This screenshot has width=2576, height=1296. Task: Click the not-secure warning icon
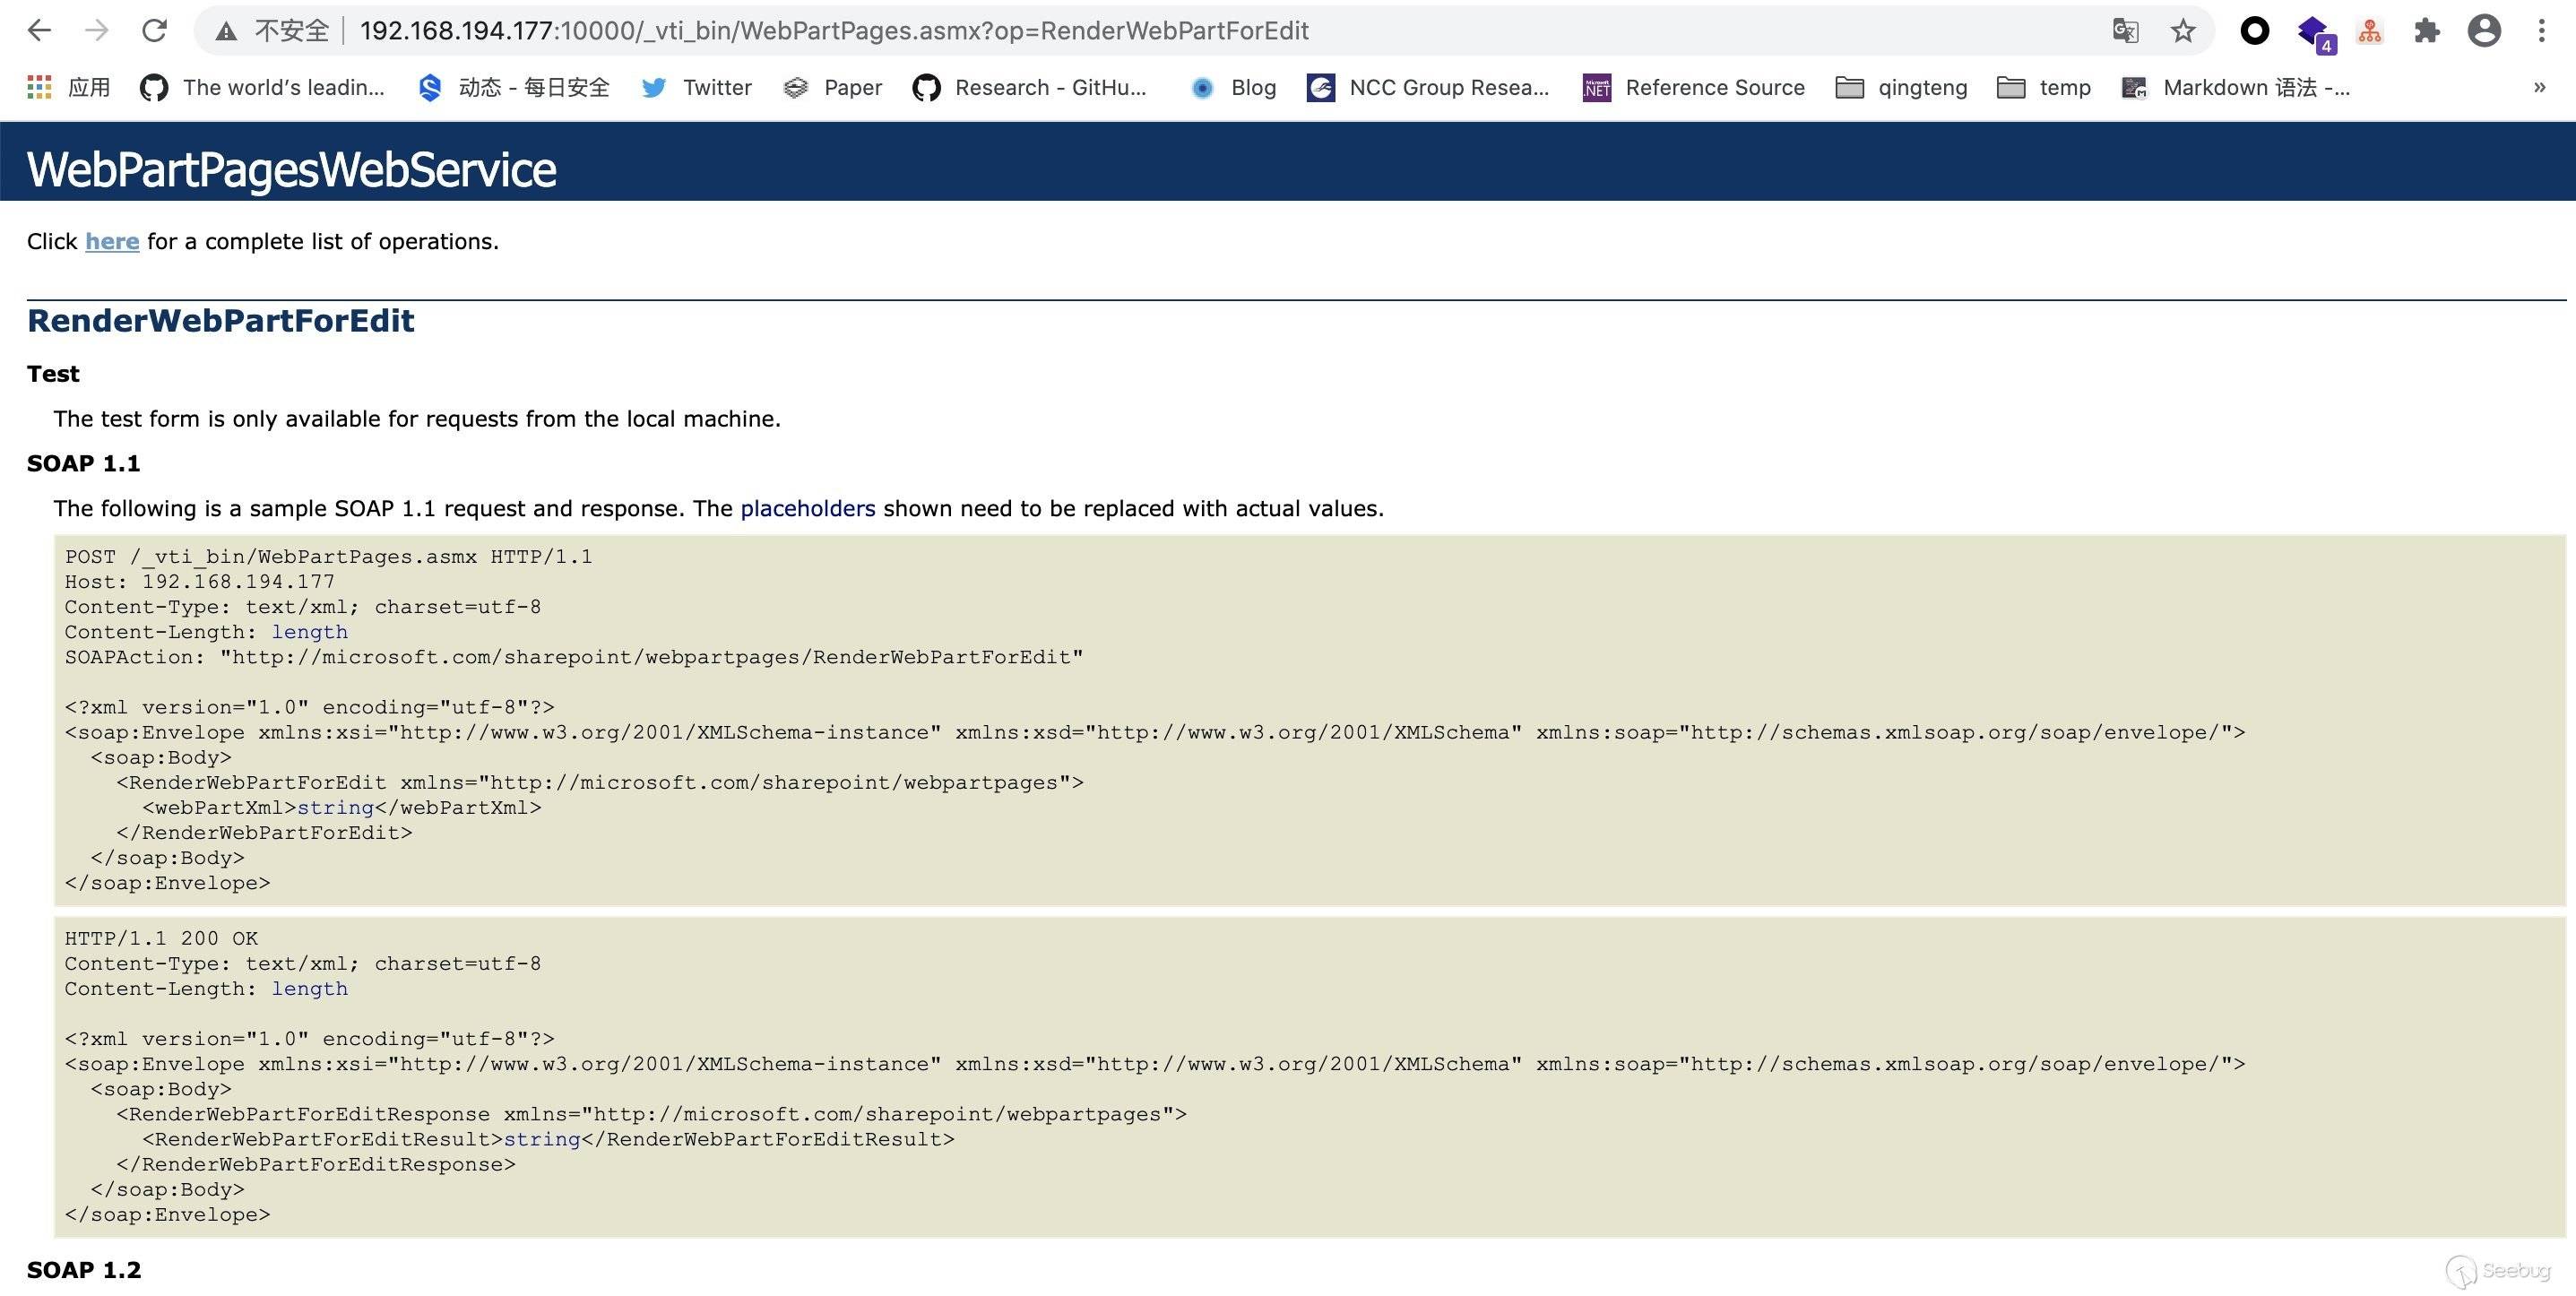click(x=227, y=31)
